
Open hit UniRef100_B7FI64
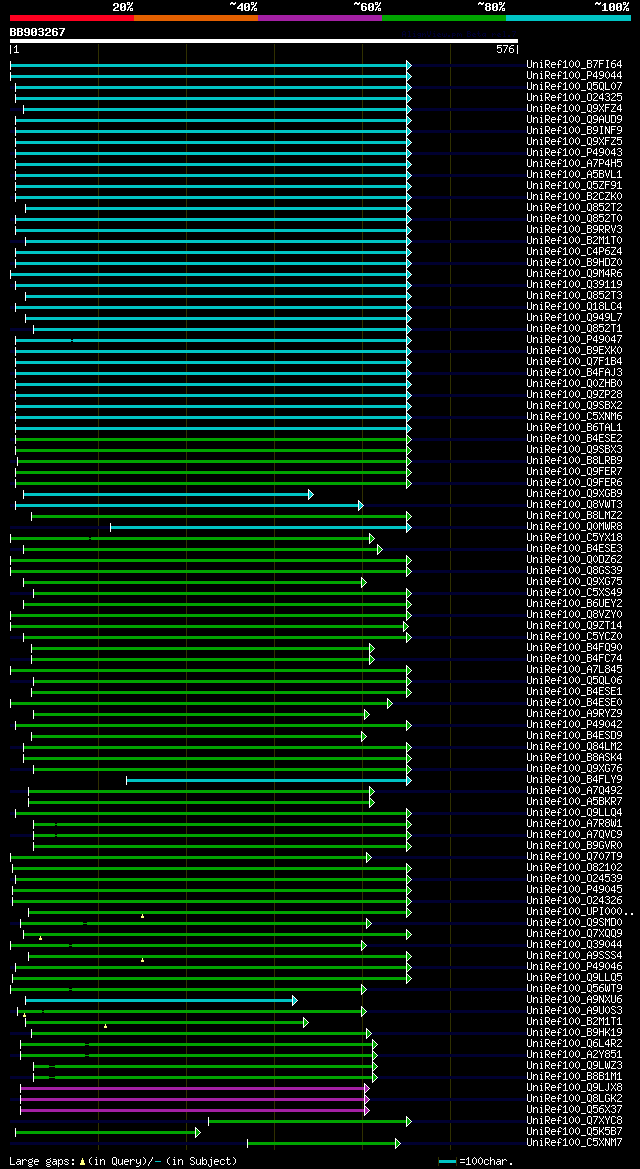pyautogui.click(x=574, y=65)
